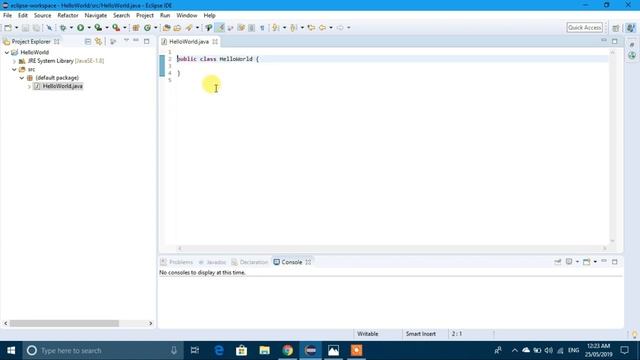Open the Project menu
This screenshot has height=360, width=640.
pos(145,16)
